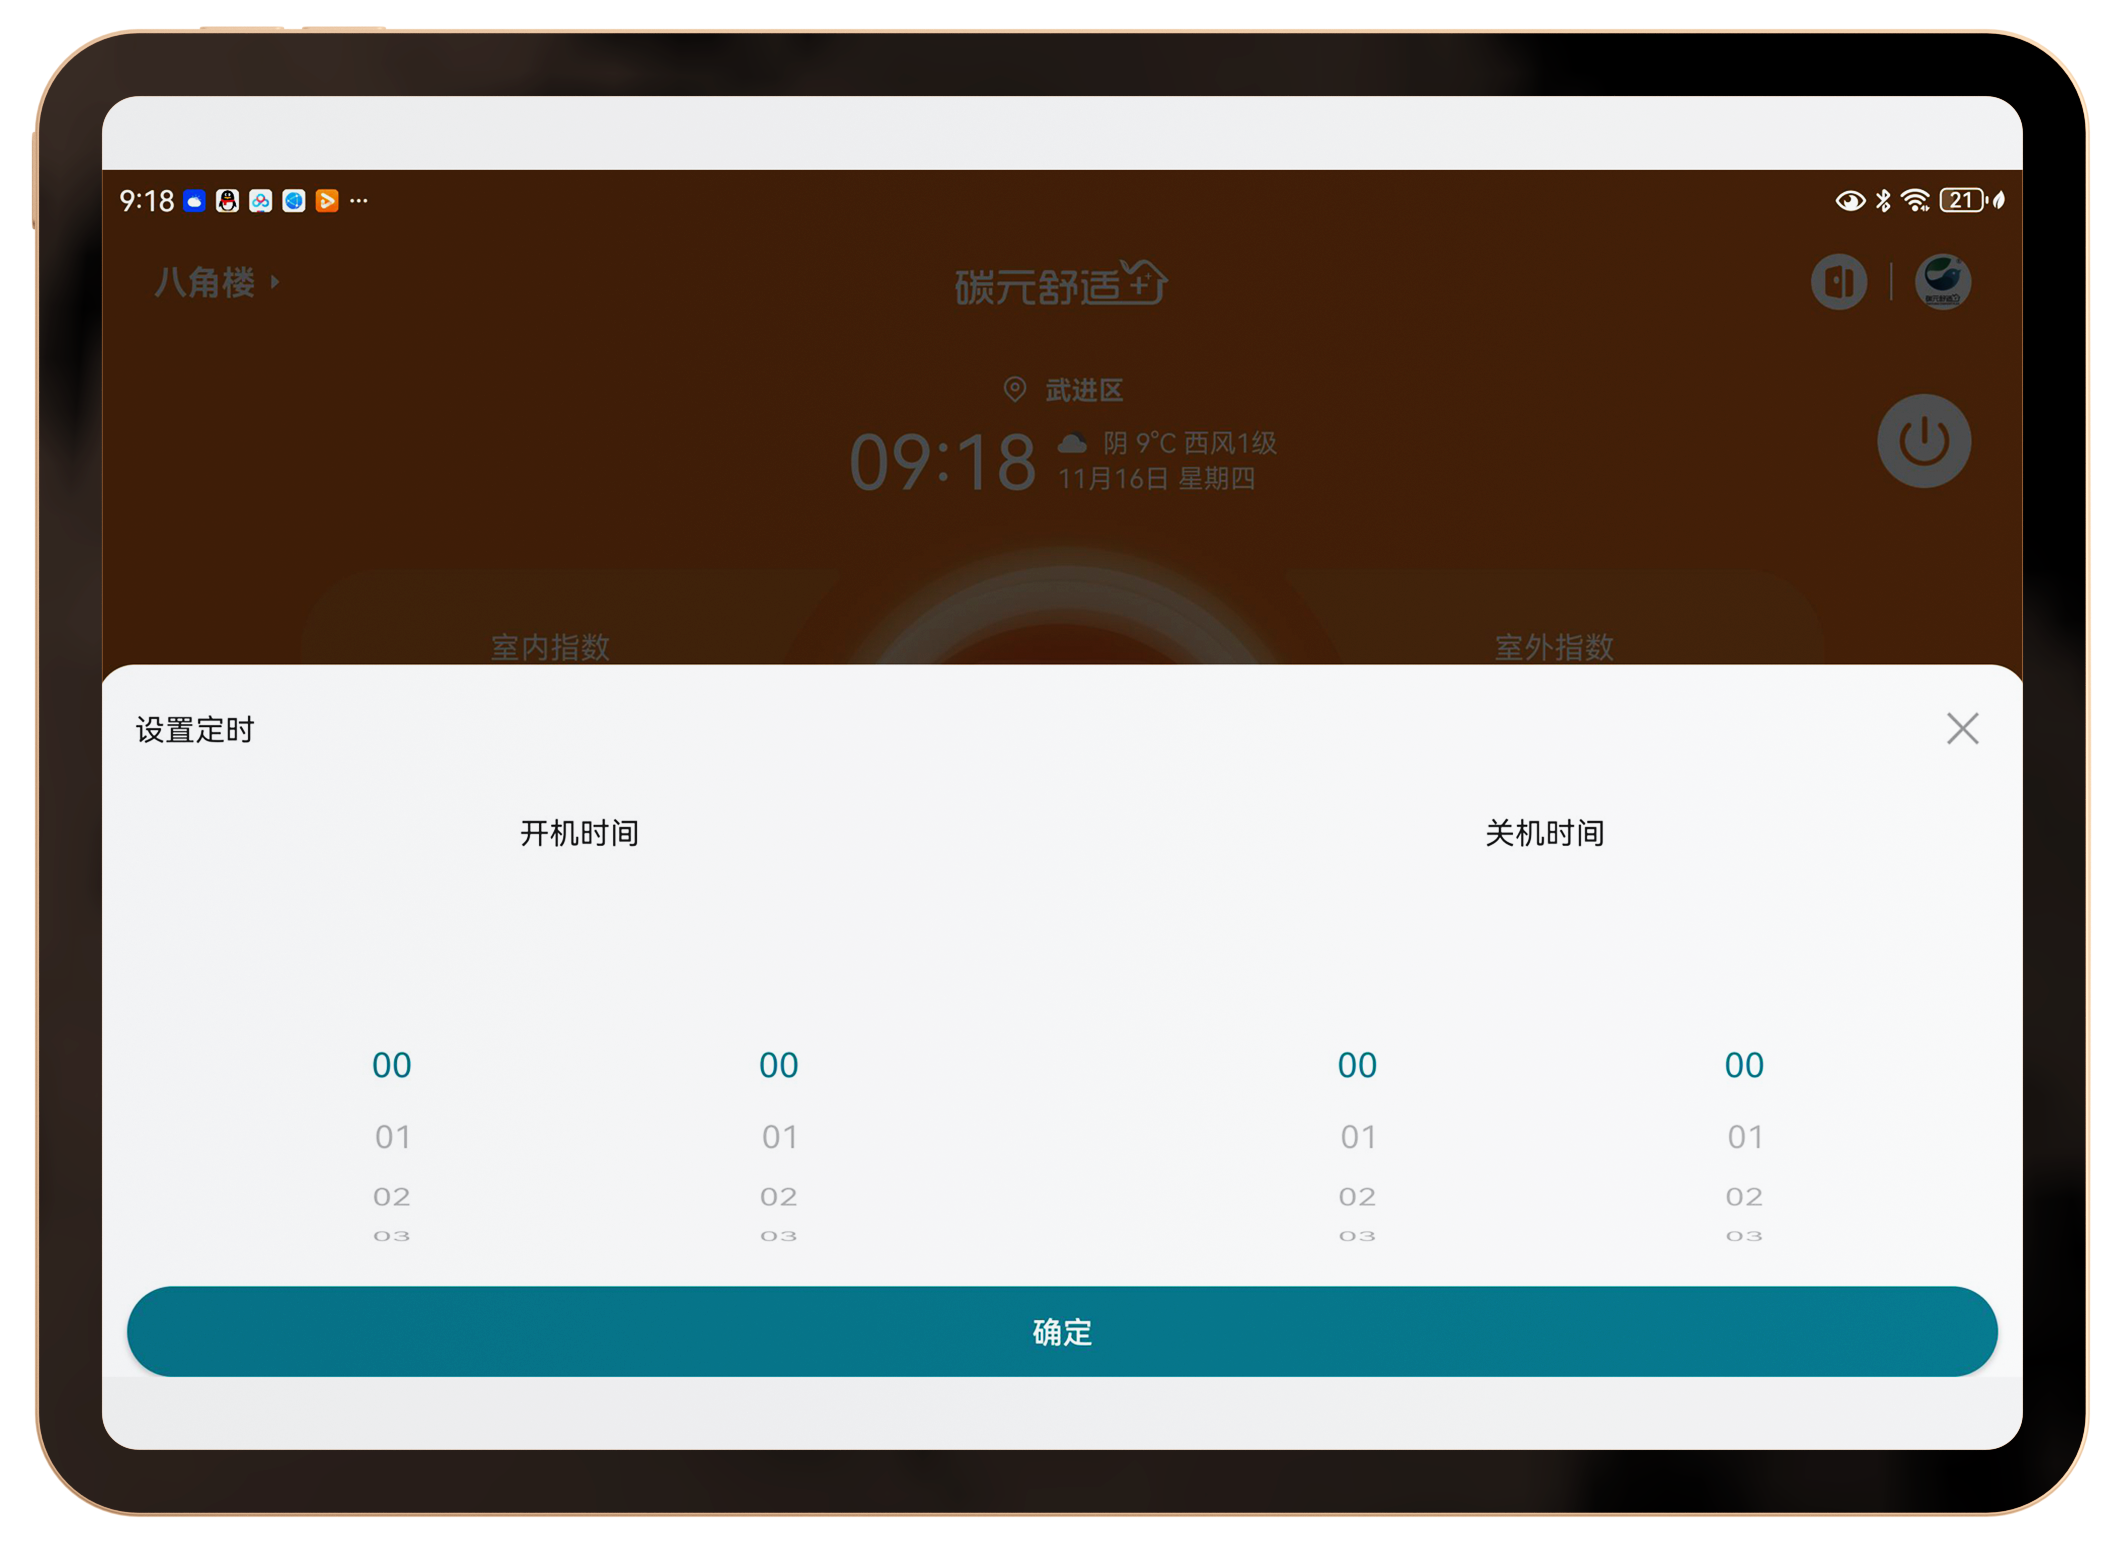Select 01 in power-off hour picker
The image size is (2115, 1557).
coord(1357,1137)
